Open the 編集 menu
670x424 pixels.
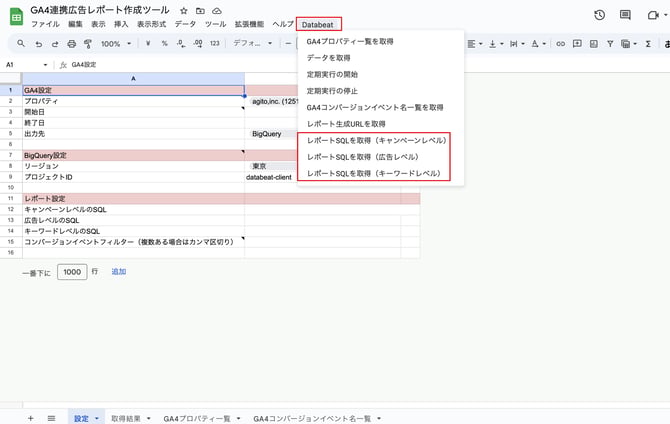75,24
